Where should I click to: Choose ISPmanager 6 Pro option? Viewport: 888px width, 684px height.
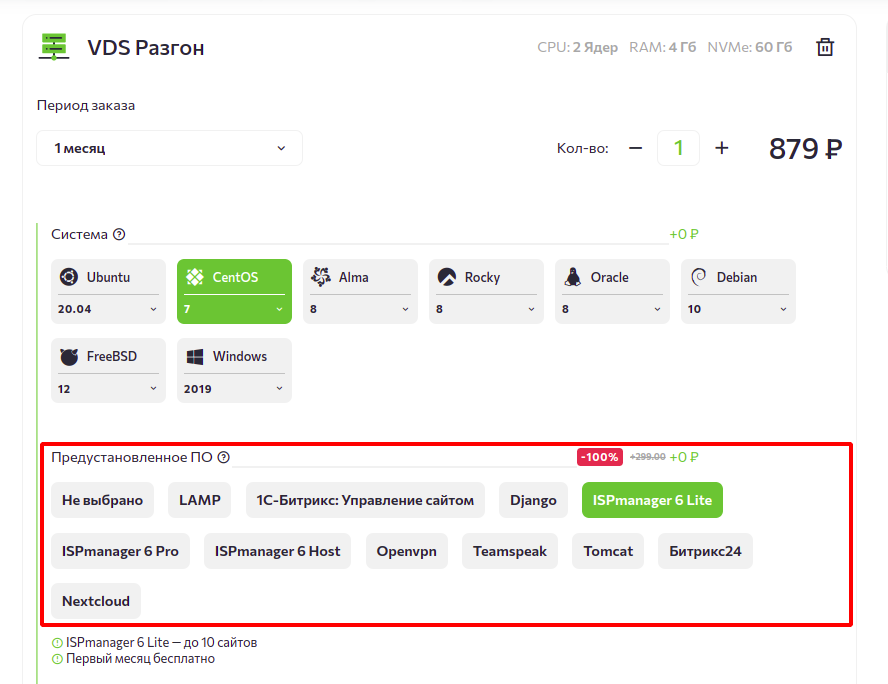[x=120, y=551]
